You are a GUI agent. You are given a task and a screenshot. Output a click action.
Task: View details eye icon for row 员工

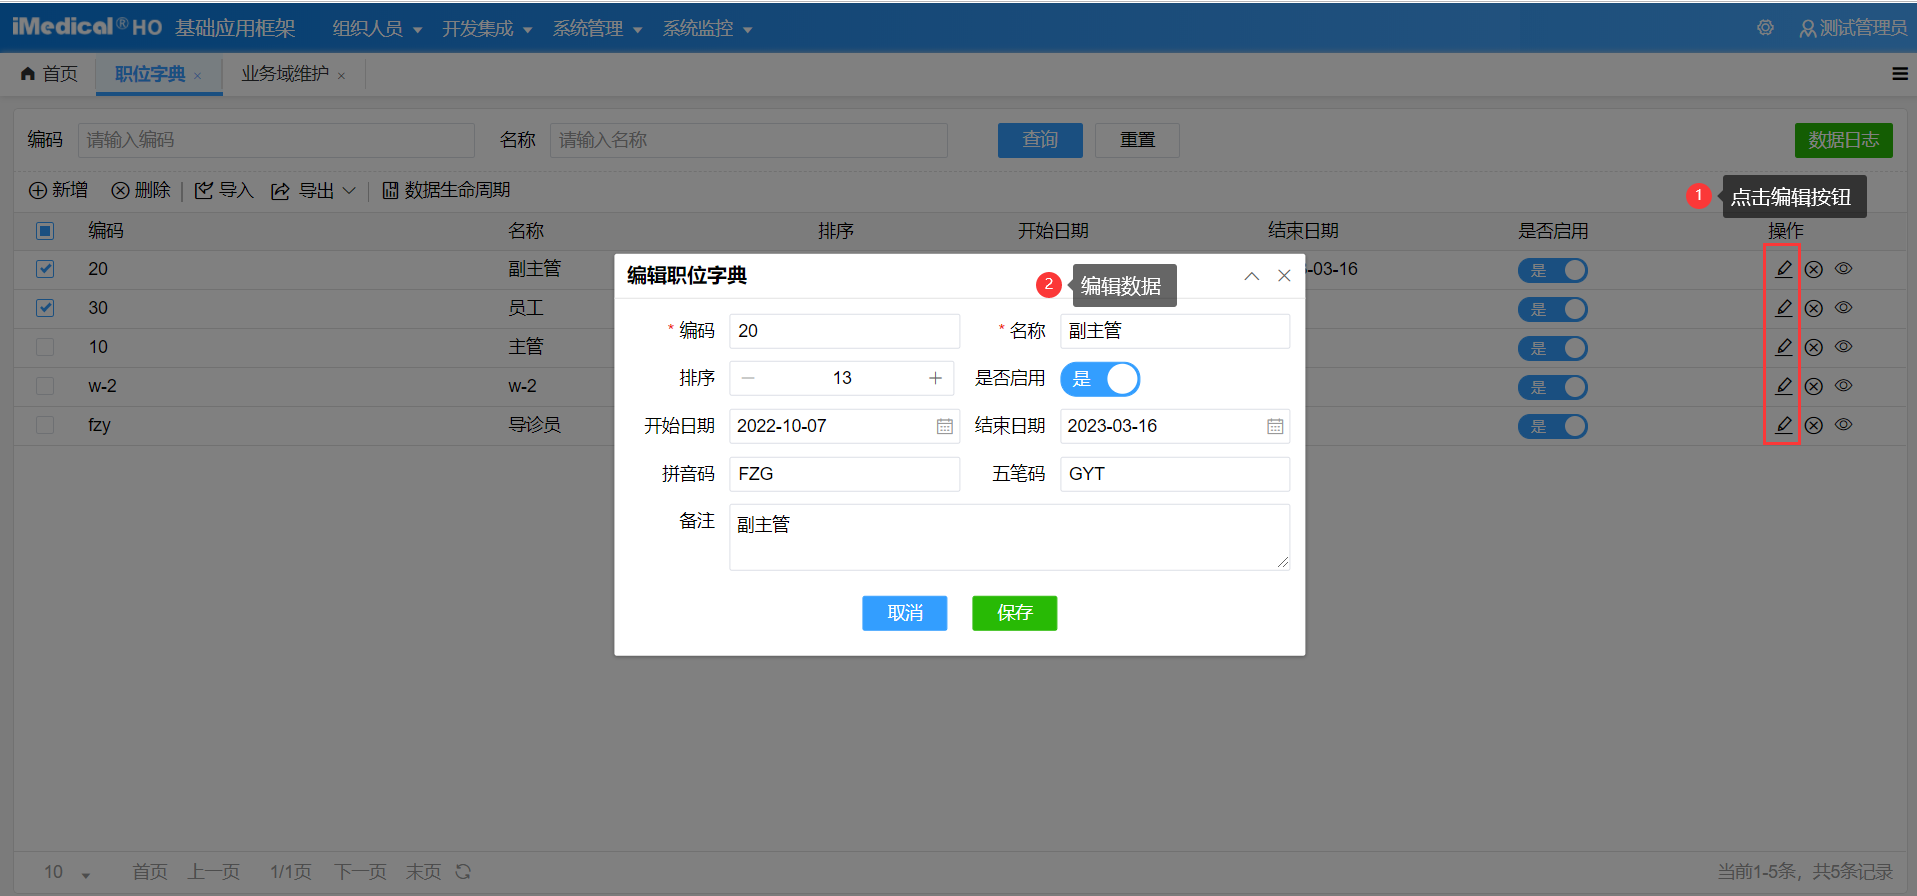[1844, 307]
